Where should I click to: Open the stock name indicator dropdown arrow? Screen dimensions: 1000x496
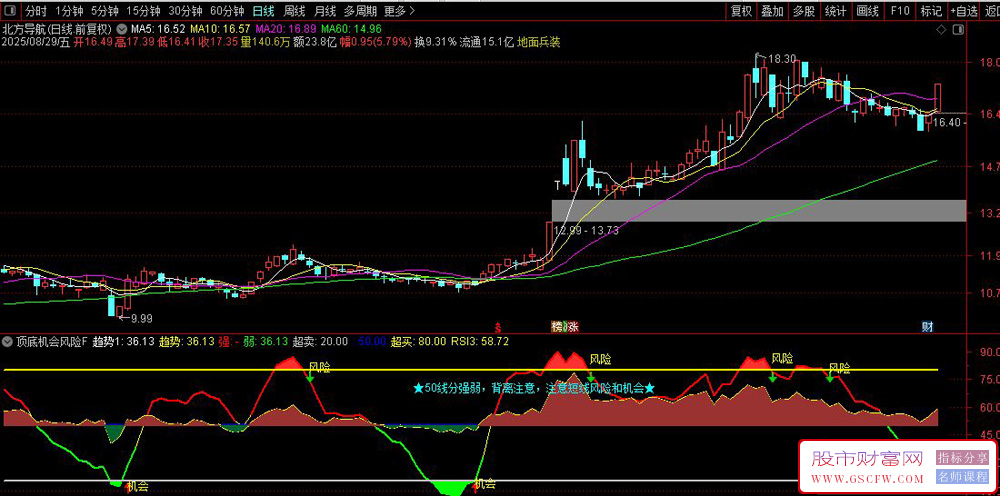point(121,29)
